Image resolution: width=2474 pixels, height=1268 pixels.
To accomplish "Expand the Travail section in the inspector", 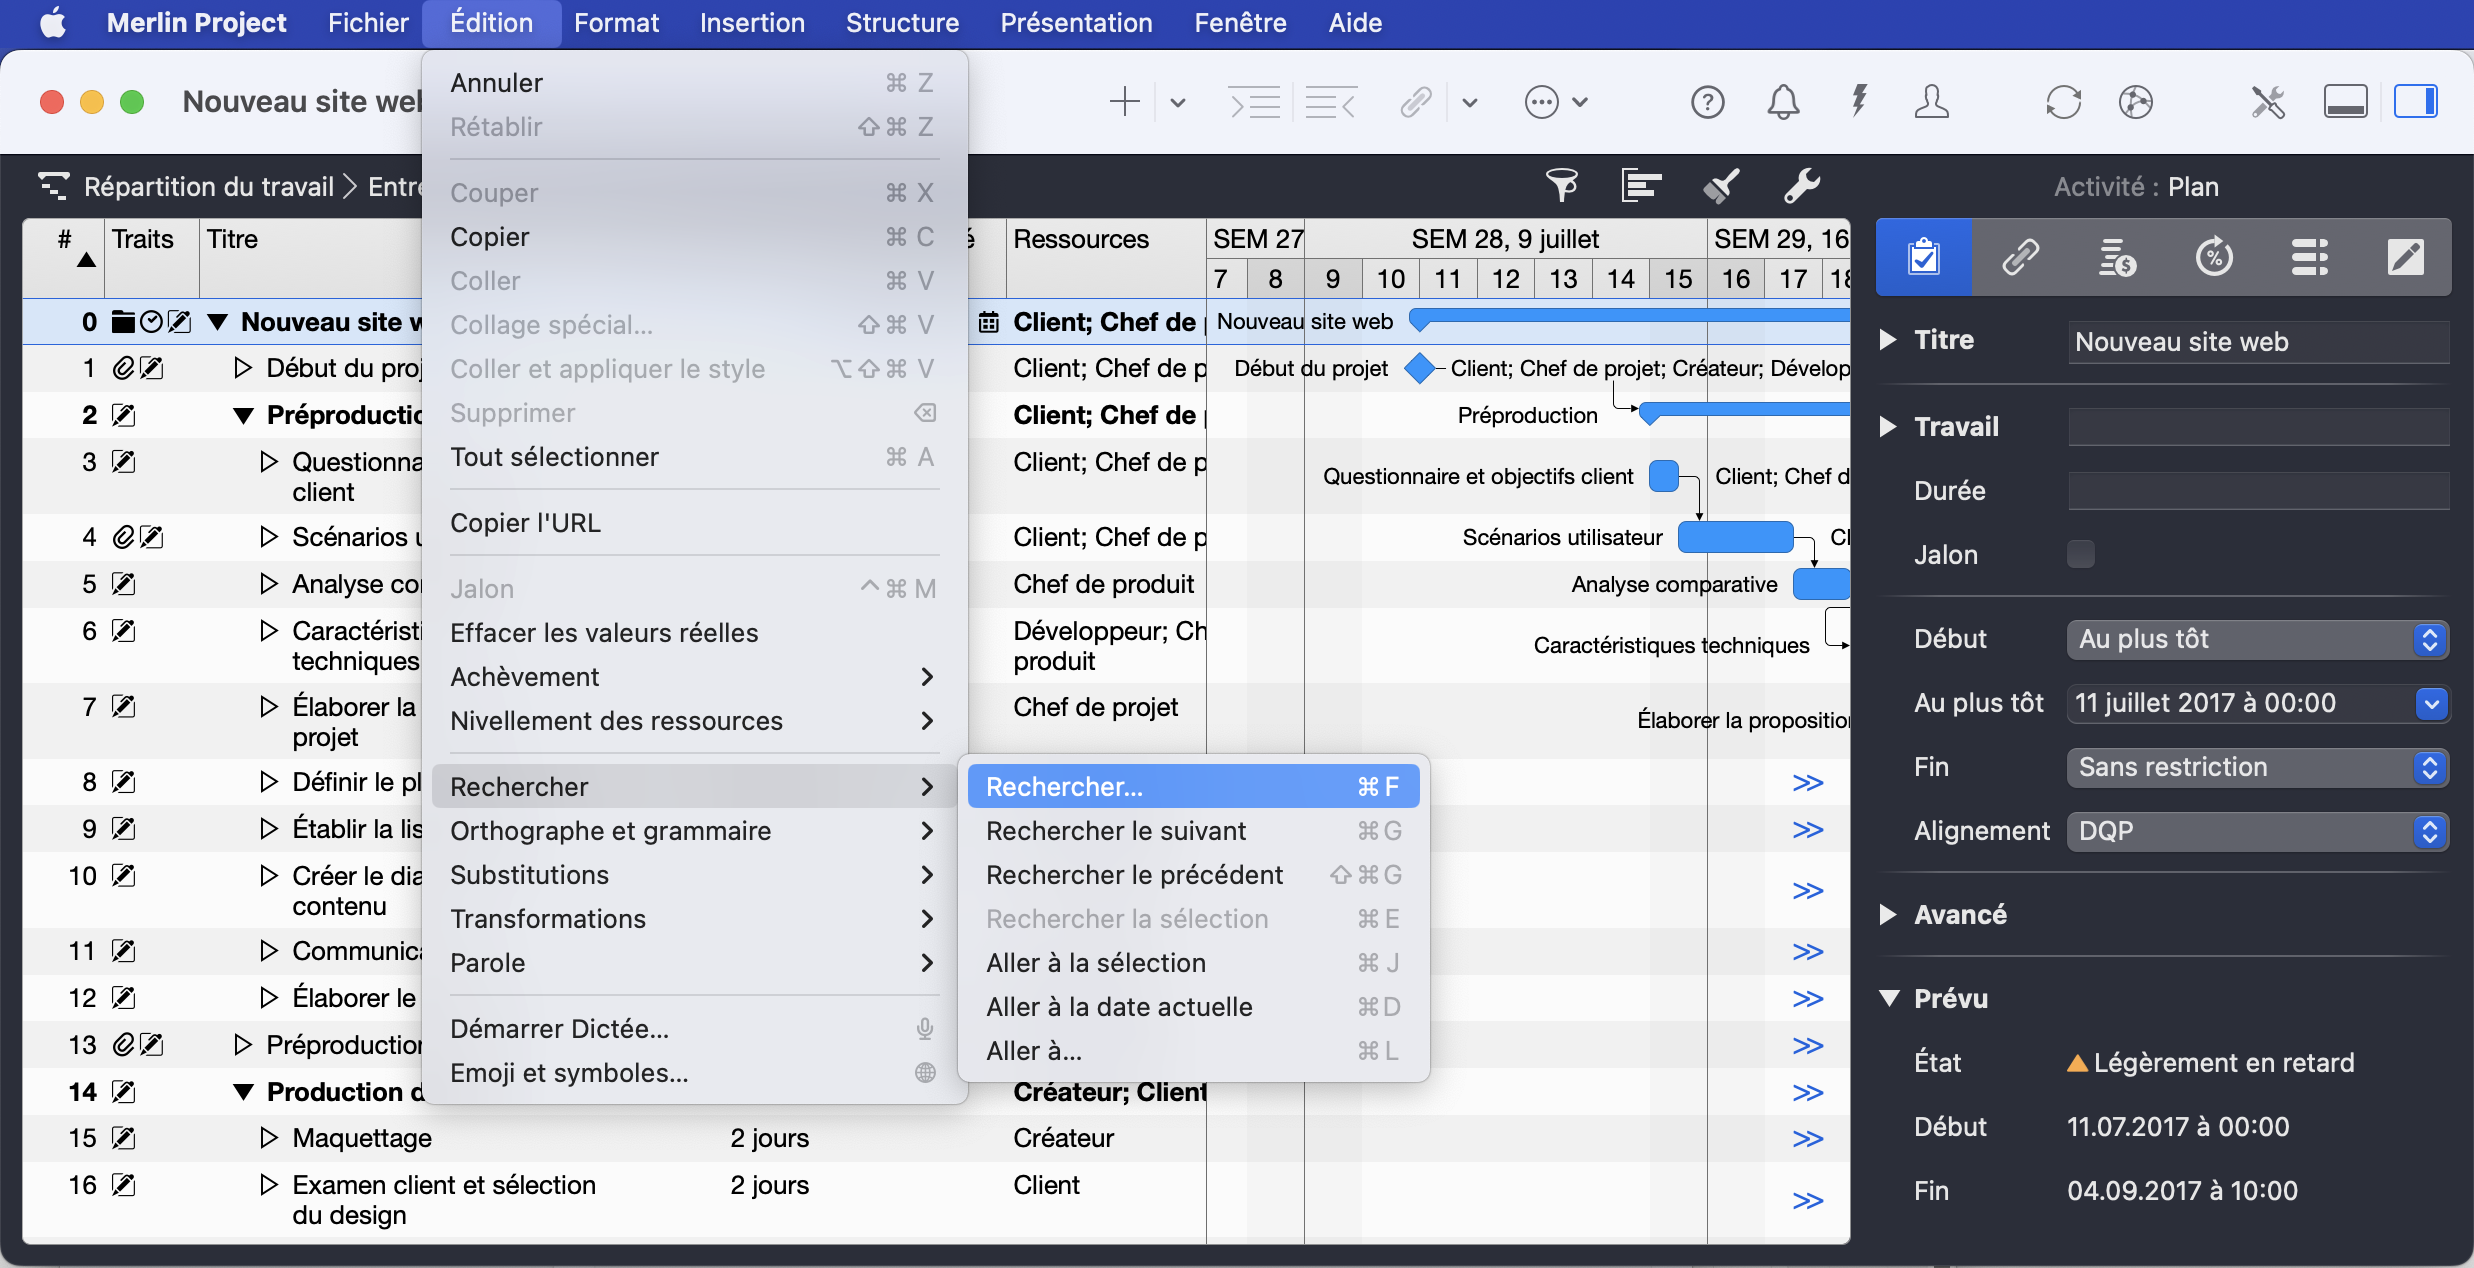I will [x=1888, y=427].
